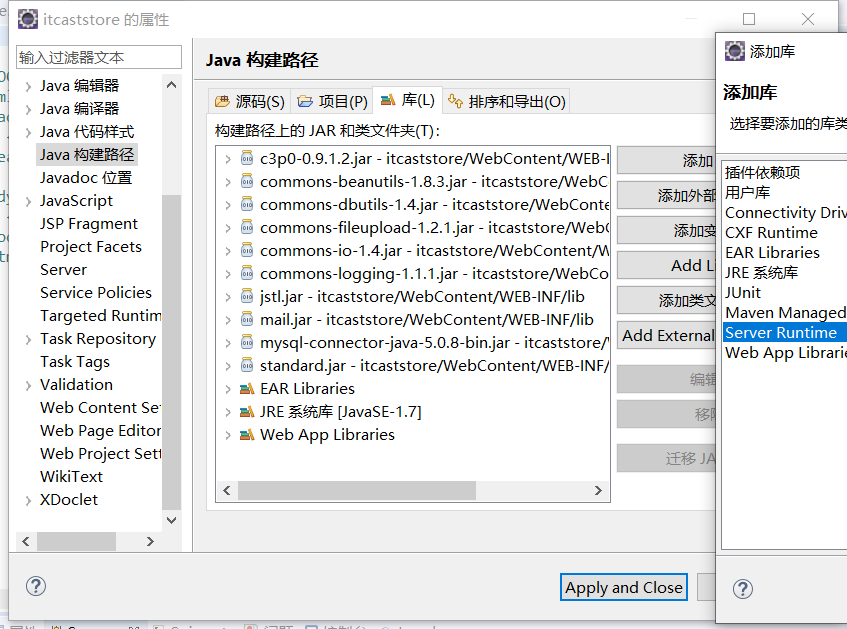Open the Service Policies preference page

pos(96,292)
